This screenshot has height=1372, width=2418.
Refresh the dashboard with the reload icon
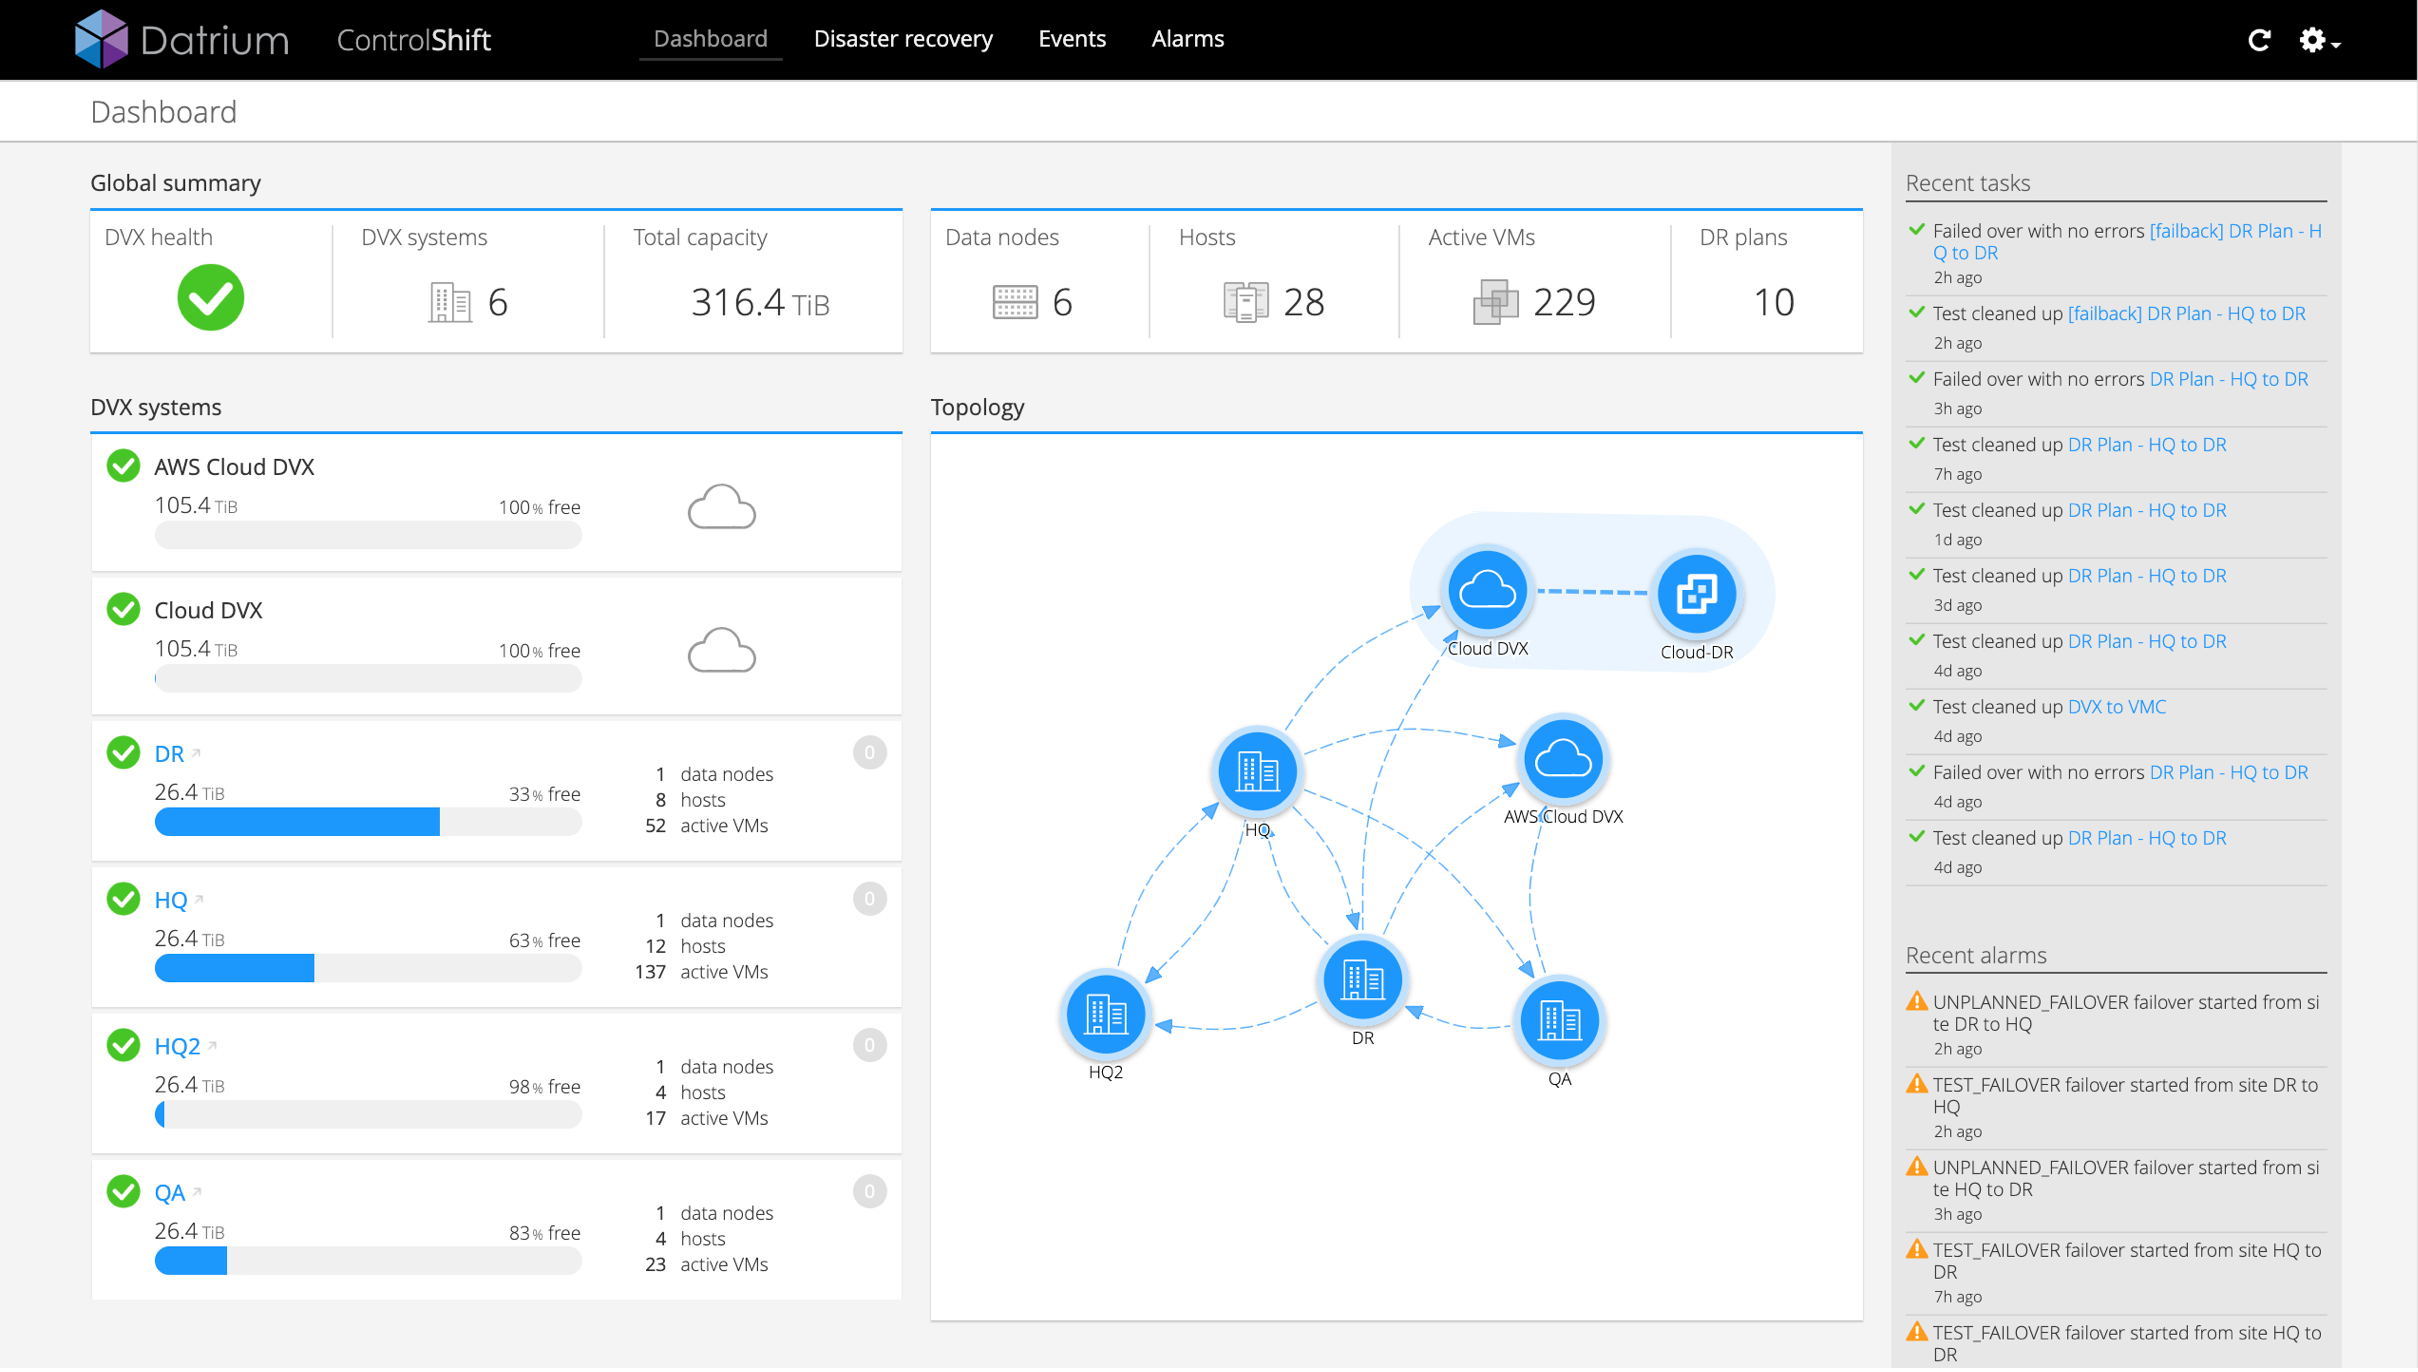pyautogui.click(x=2259, y=40)
